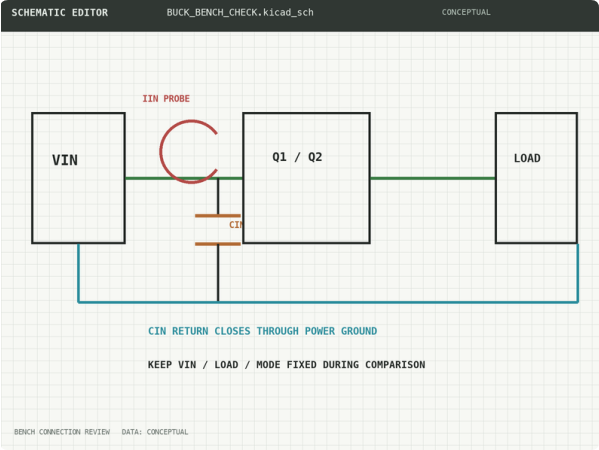Image resolution: width=599 pixels, height=450 pixels.
Task: Click the wire junction above CIN capacitor
Action: (218, 178)
